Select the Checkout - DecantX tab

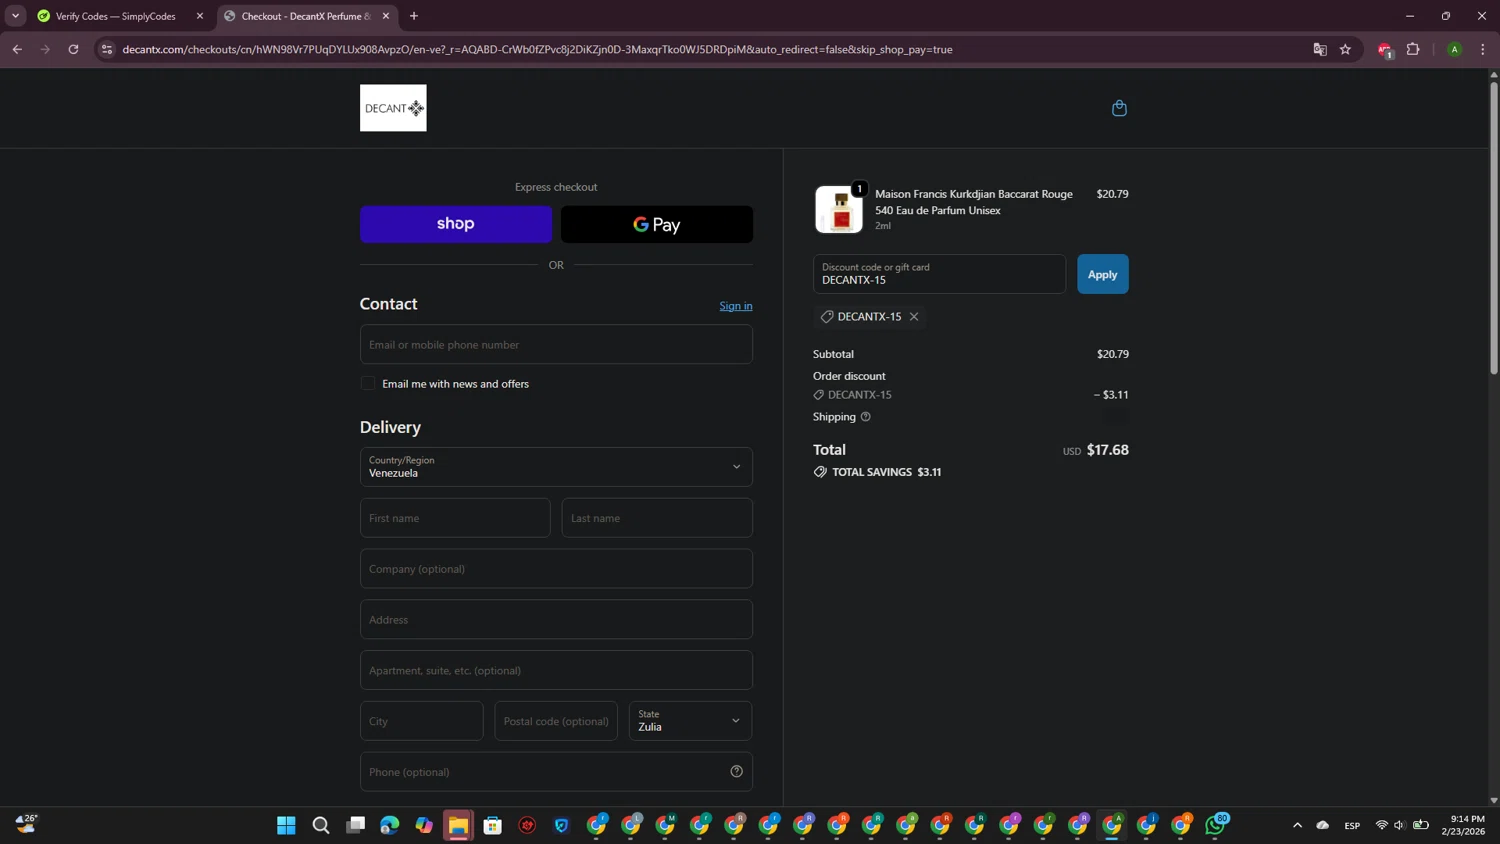[x=306, y=16]
